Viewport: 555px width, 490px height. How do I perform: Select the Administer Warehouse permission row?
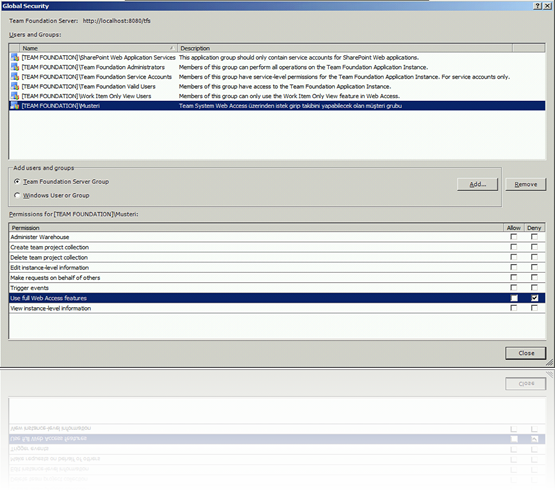coord(277,237)
